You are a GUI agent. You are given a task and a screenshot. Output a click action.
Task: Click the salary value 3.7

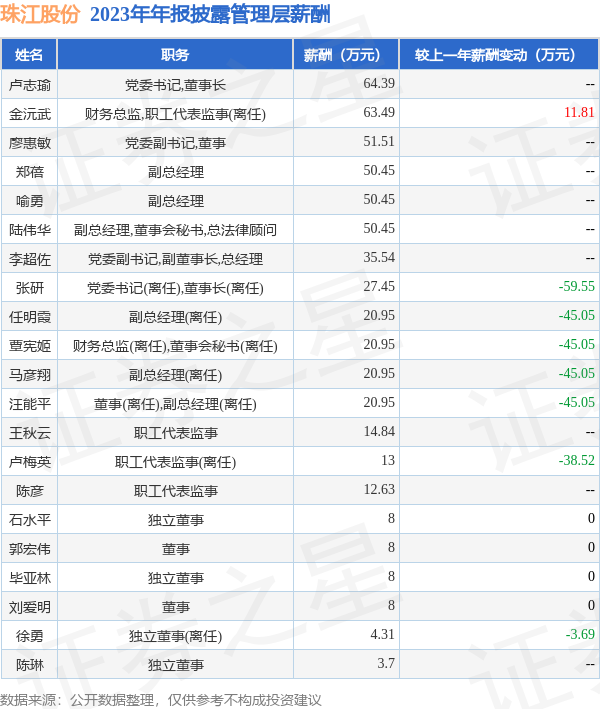point(386,663)
